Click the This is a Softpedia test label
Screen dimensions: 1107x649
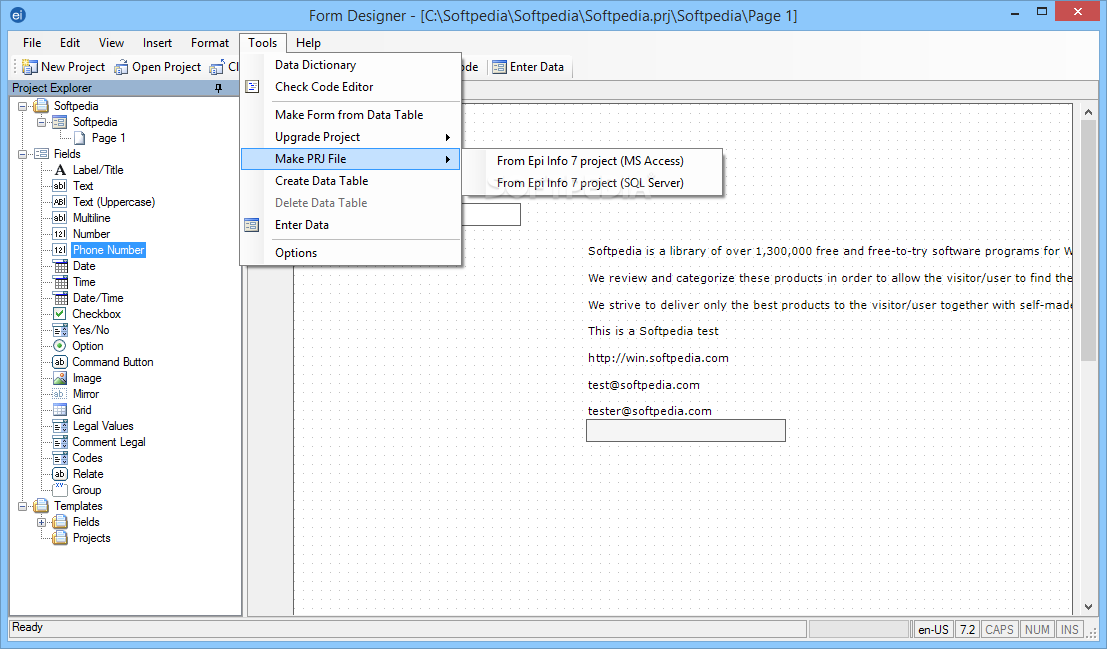point(653,331)
